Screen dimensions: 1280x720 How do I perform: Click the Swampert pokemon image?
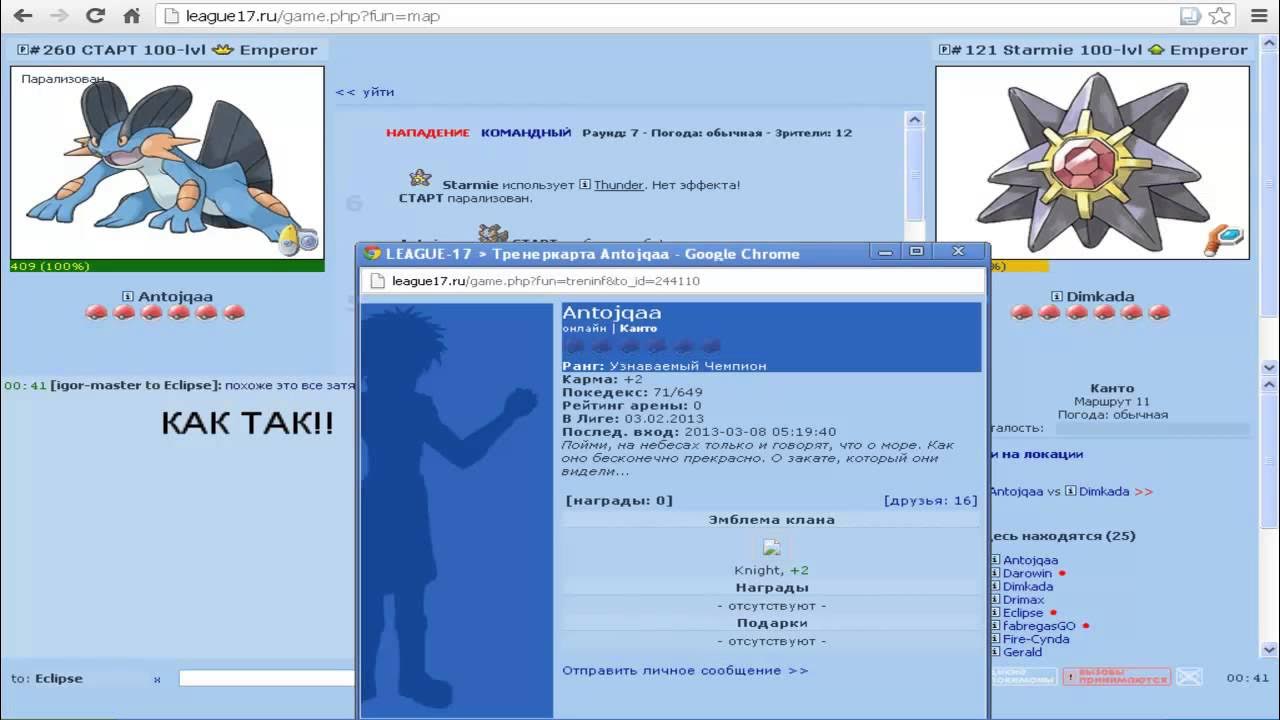pyautogui.click(x=167, y=163)
